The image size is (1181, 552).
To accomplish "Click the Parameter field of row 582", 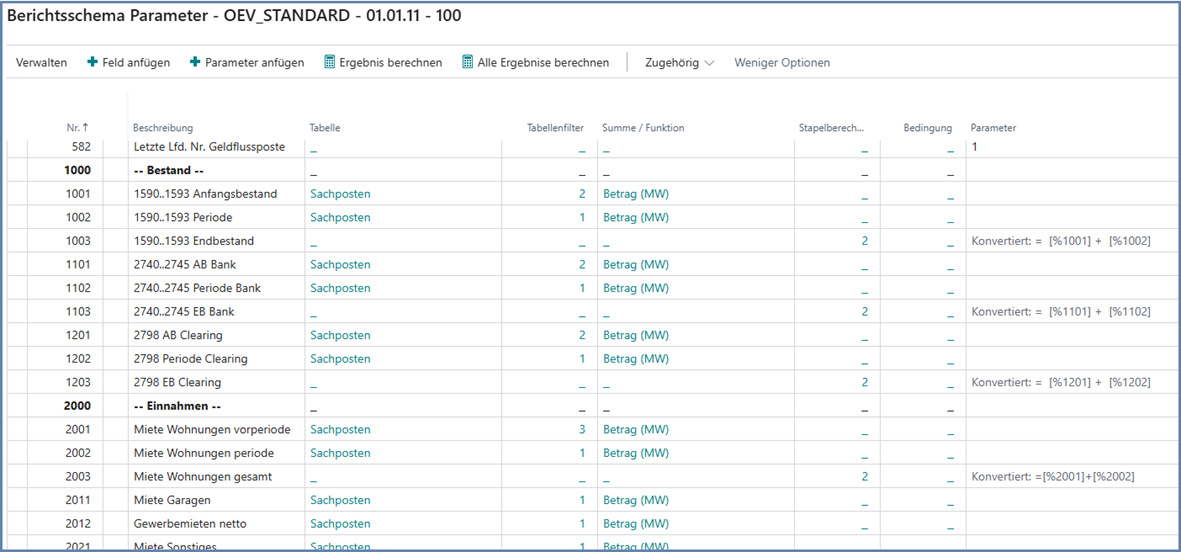I will click(x=1060, y=147).
